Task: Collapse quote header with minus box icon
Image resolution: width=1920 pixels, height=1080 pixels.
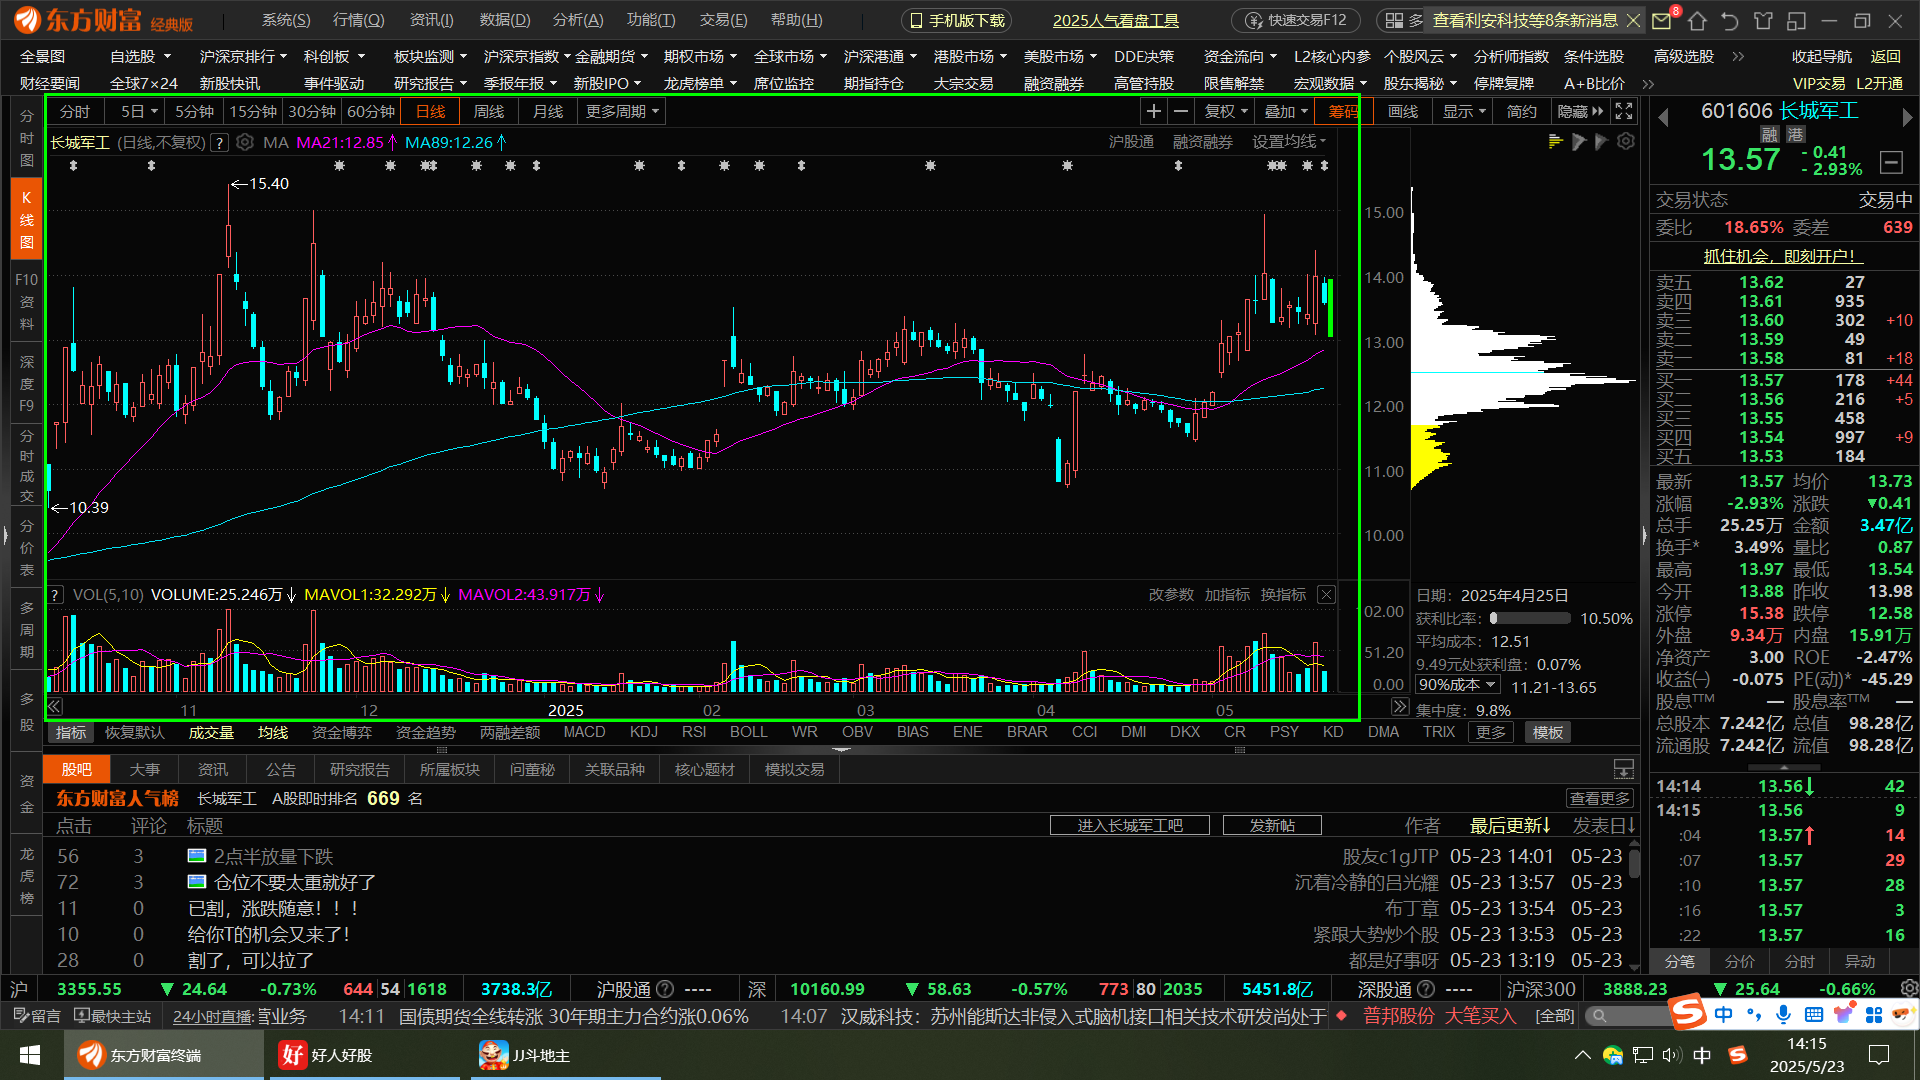Action: click(x=1891, y=162)
